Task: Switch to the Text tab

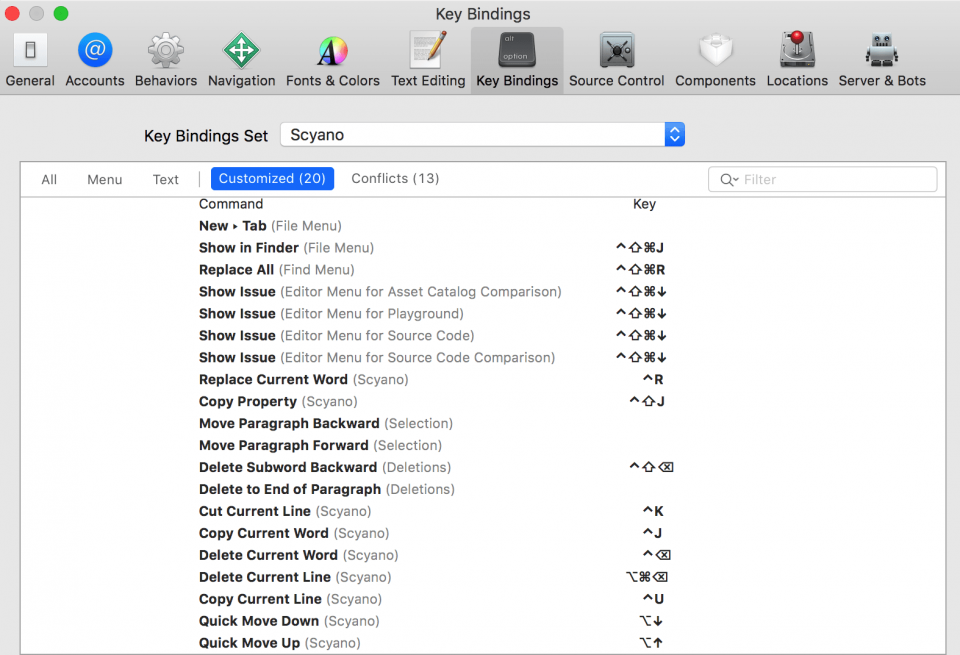Action: (x=165, y=179)
